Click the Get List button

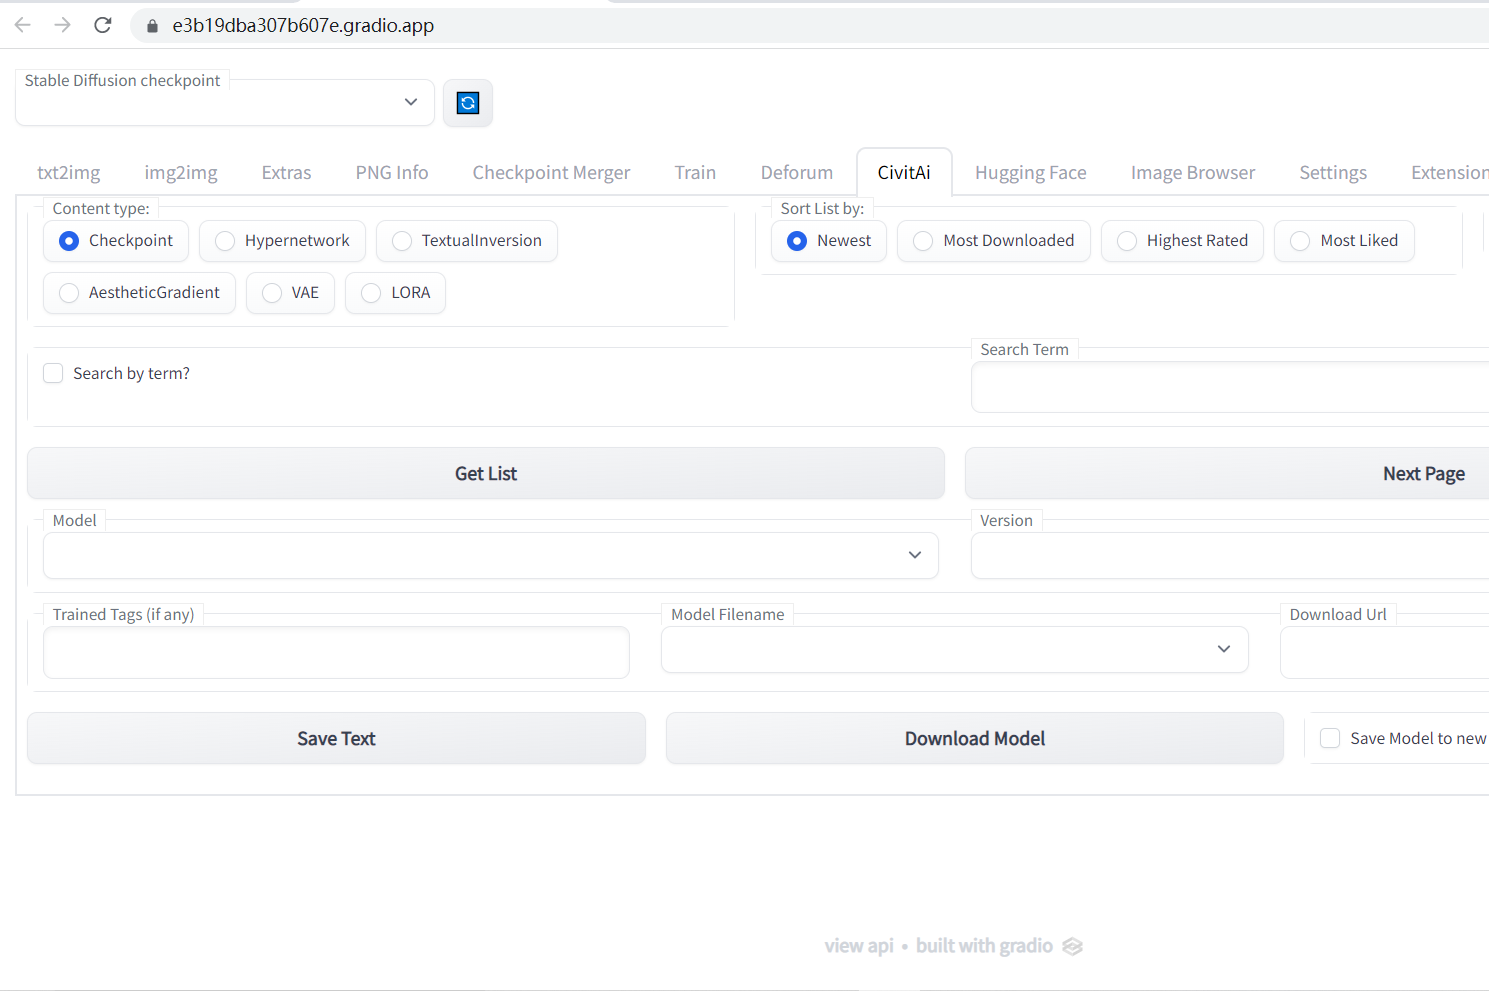(486, 473)
